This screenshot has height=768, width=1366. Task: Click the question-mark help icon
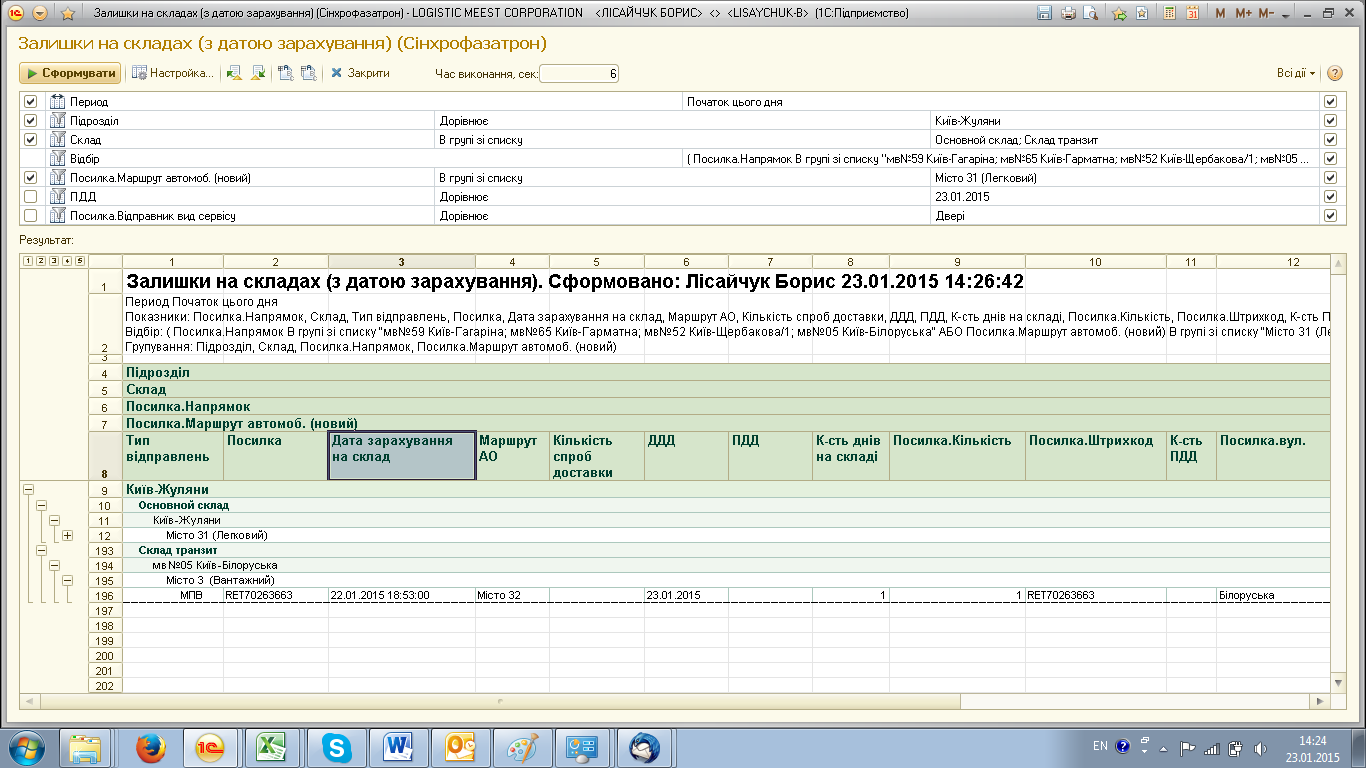pos(1335,73)
